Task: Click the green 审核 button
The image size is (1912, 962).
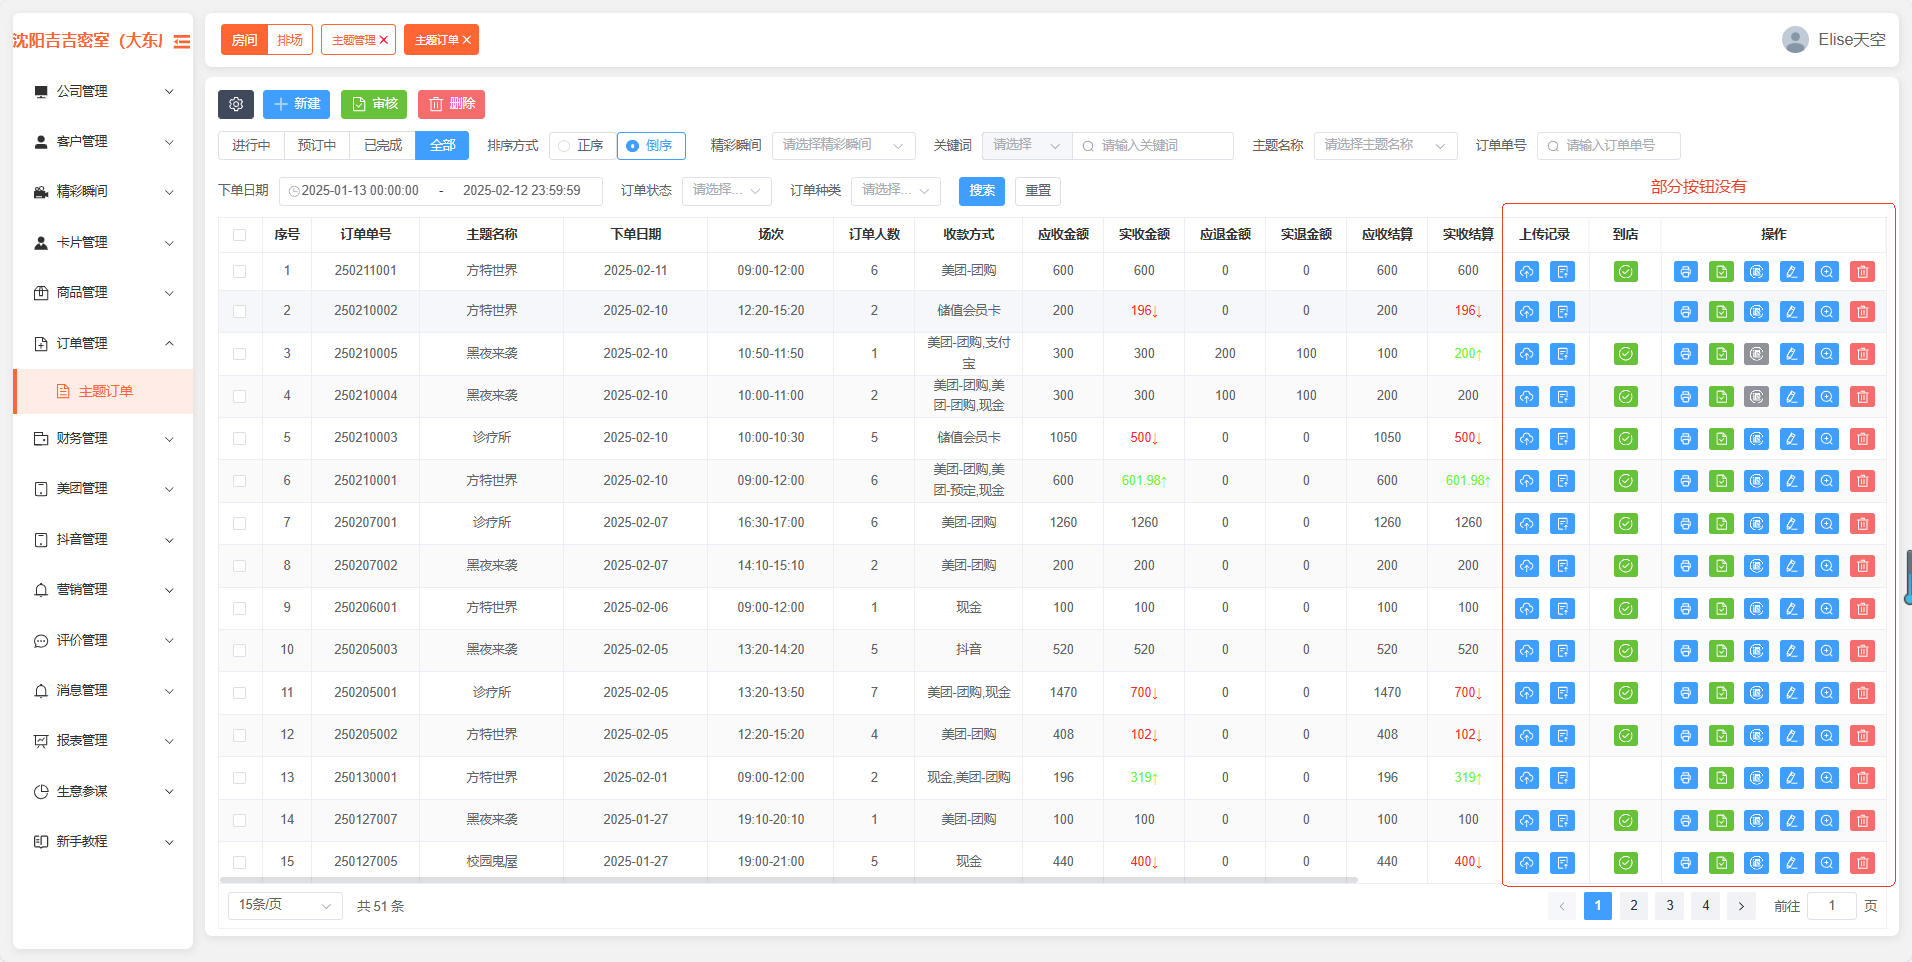Action: (374, 104)
